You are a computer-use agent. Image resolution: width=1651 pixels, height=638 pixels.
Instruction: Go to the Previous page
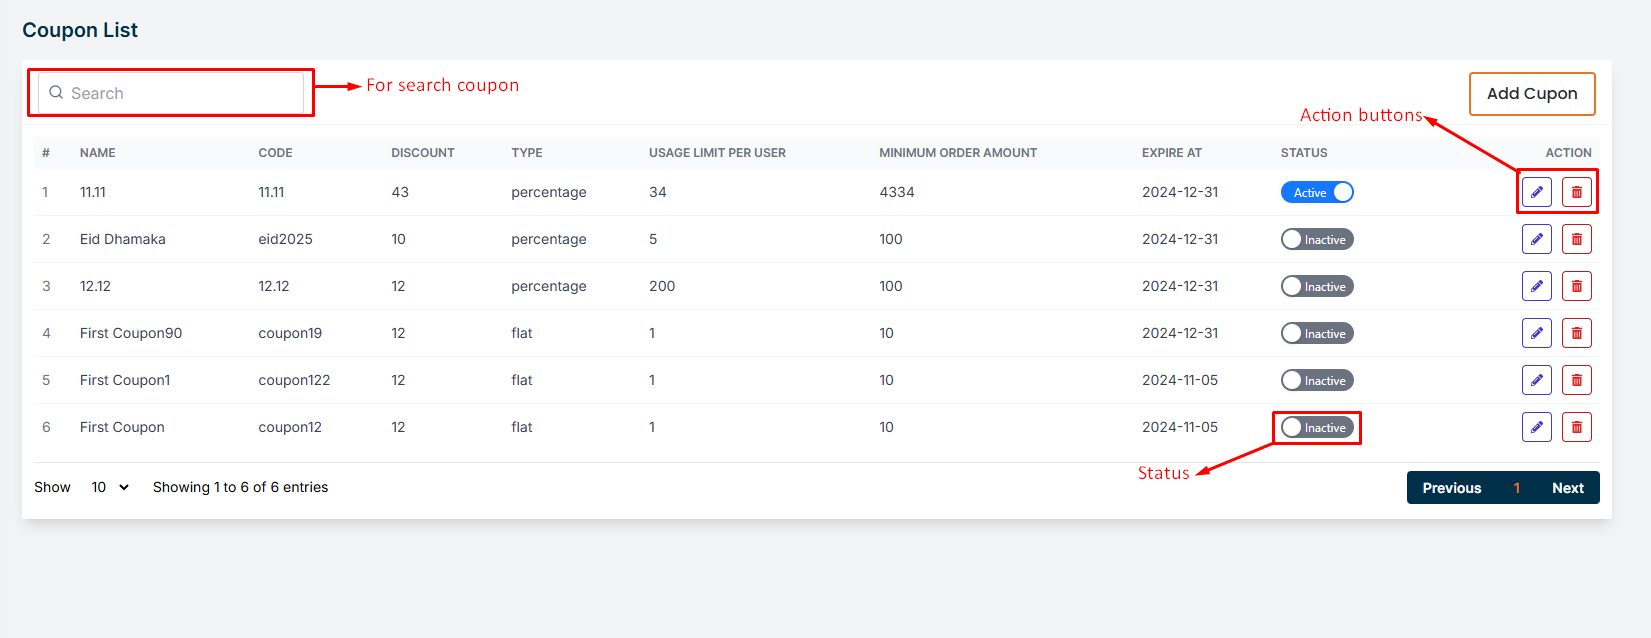(x=1451, y=488)
